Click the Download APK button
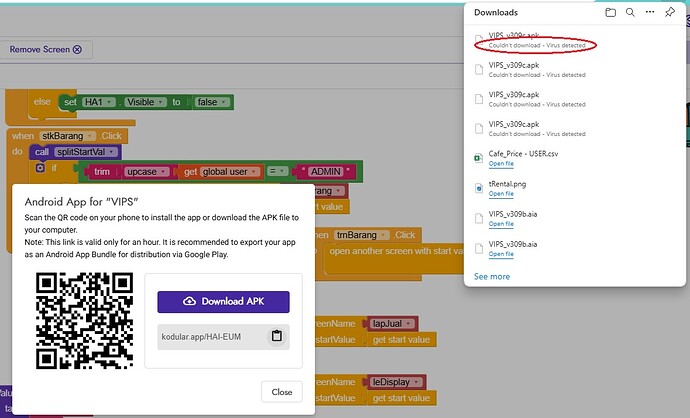This screenshot has height=418, width=690. coord(224,301)
